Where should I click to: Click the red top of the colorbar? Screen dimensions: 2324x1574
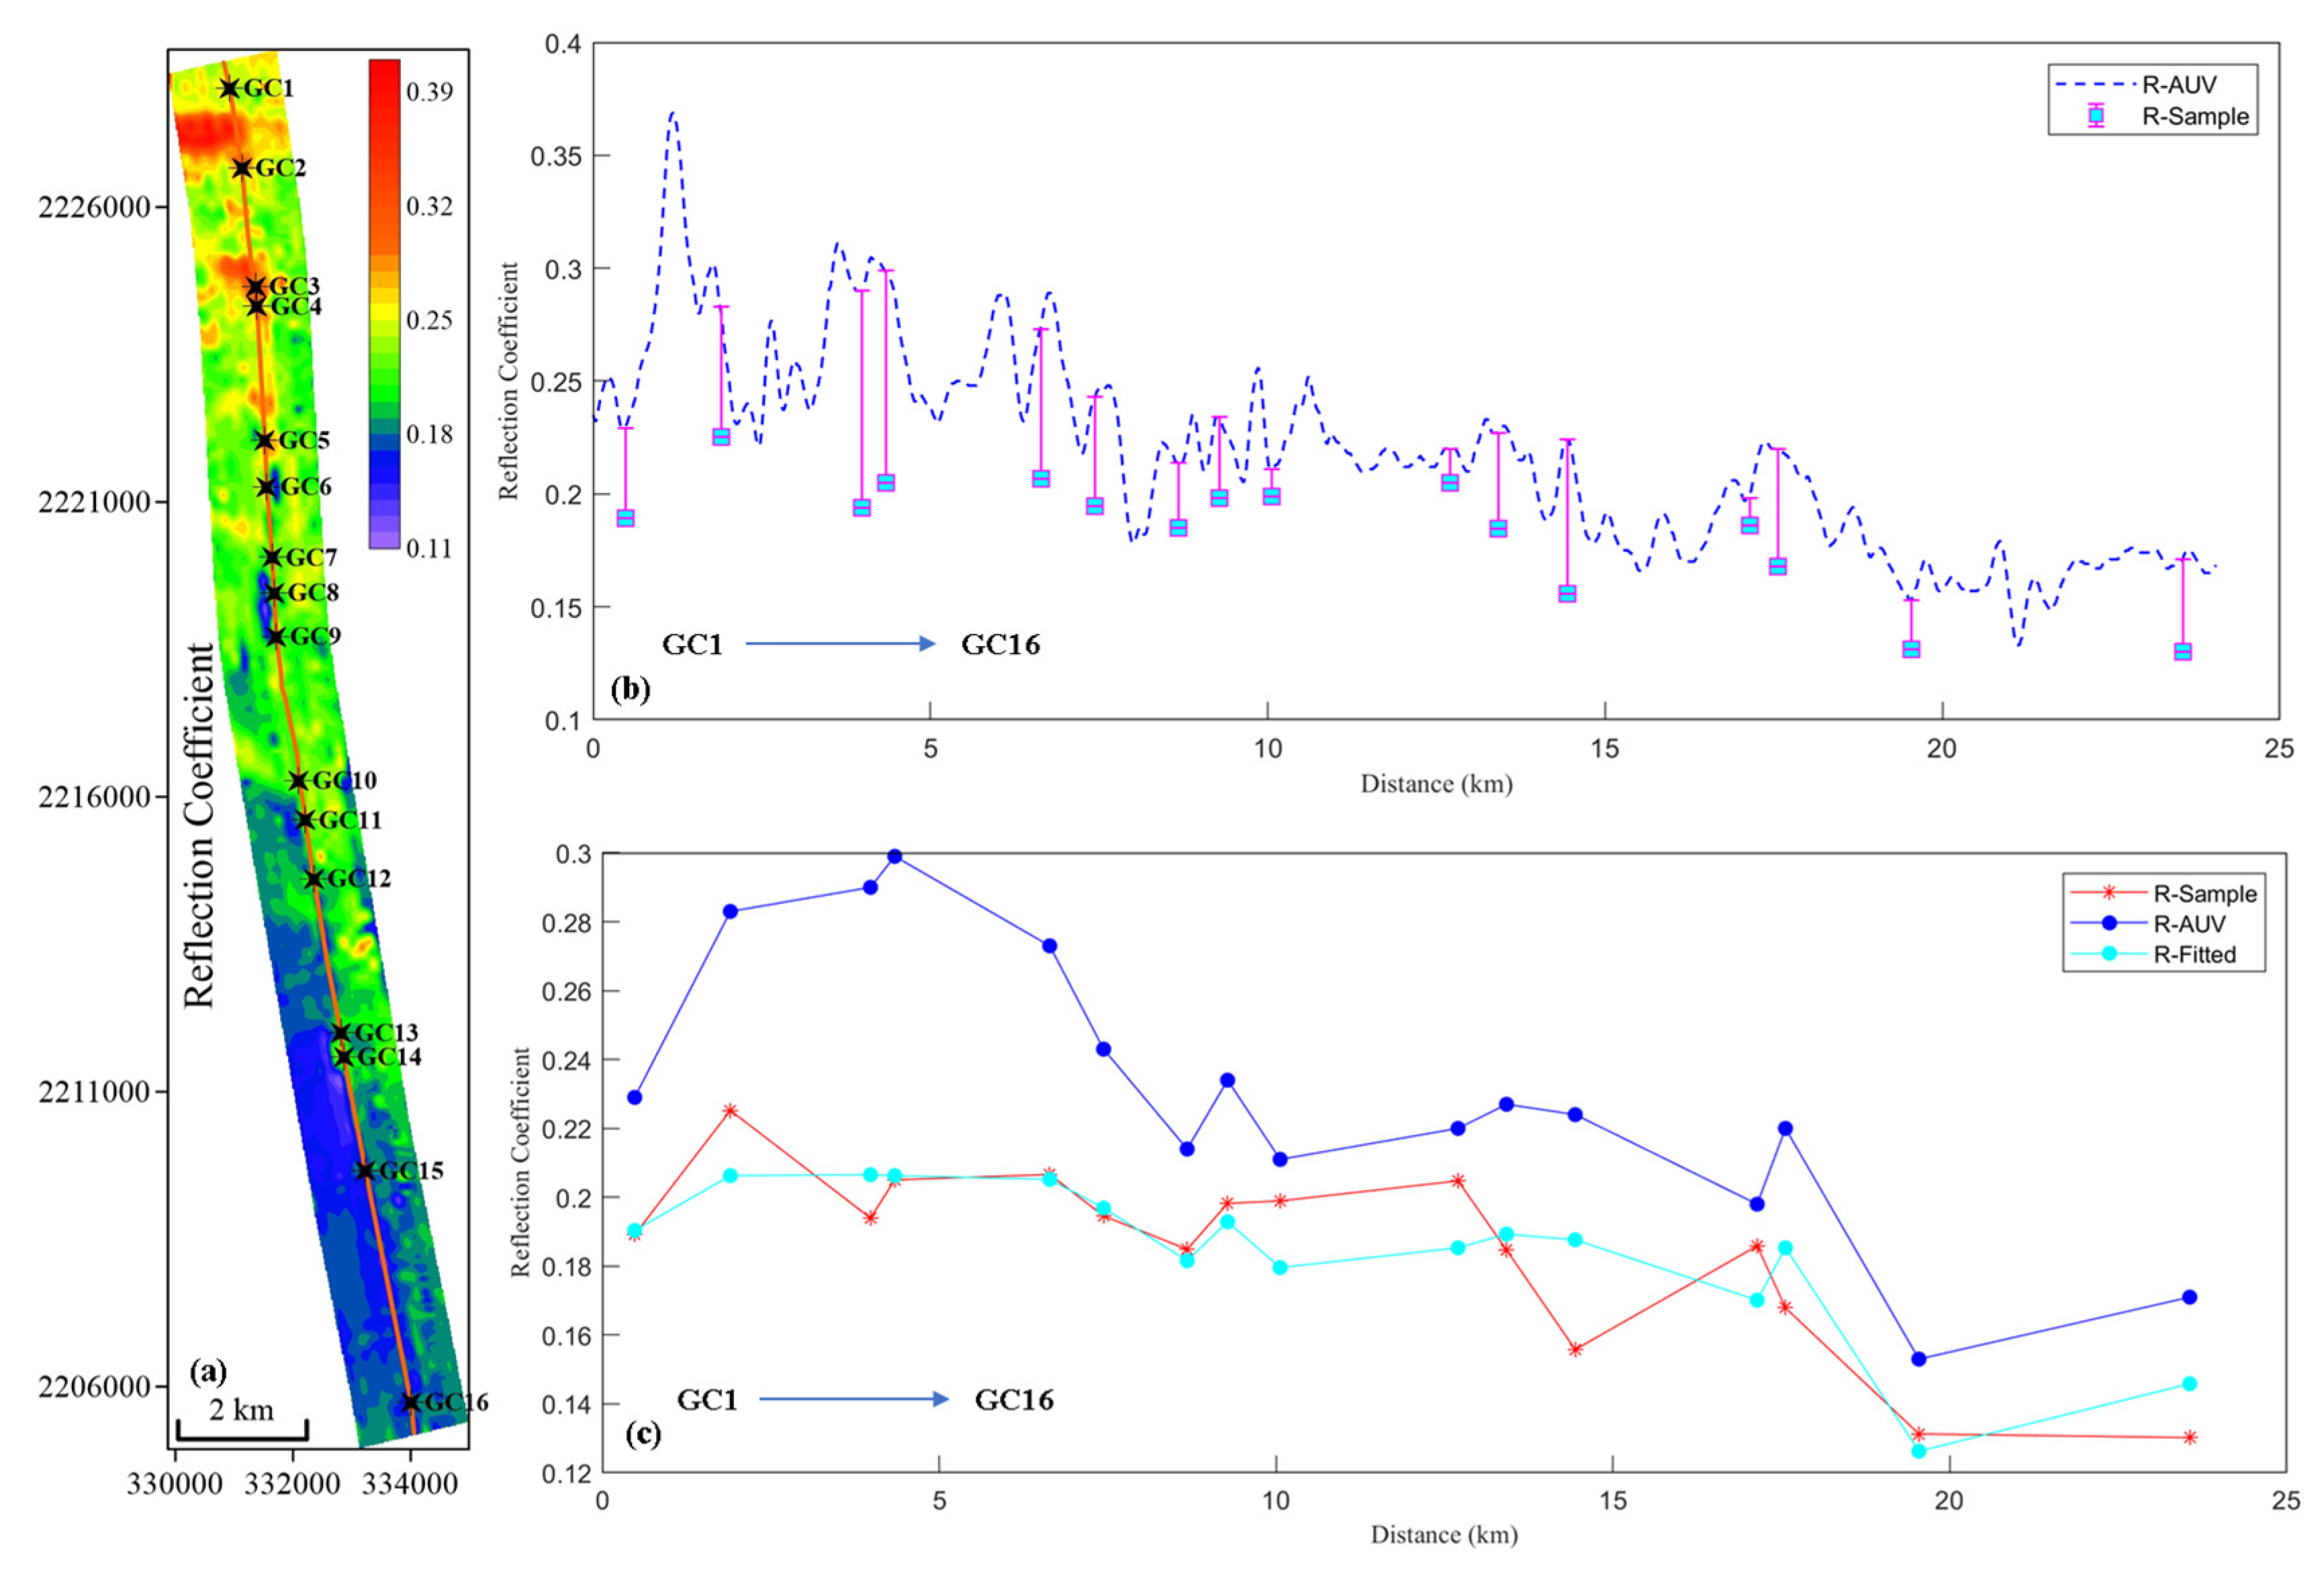point(384,72)
